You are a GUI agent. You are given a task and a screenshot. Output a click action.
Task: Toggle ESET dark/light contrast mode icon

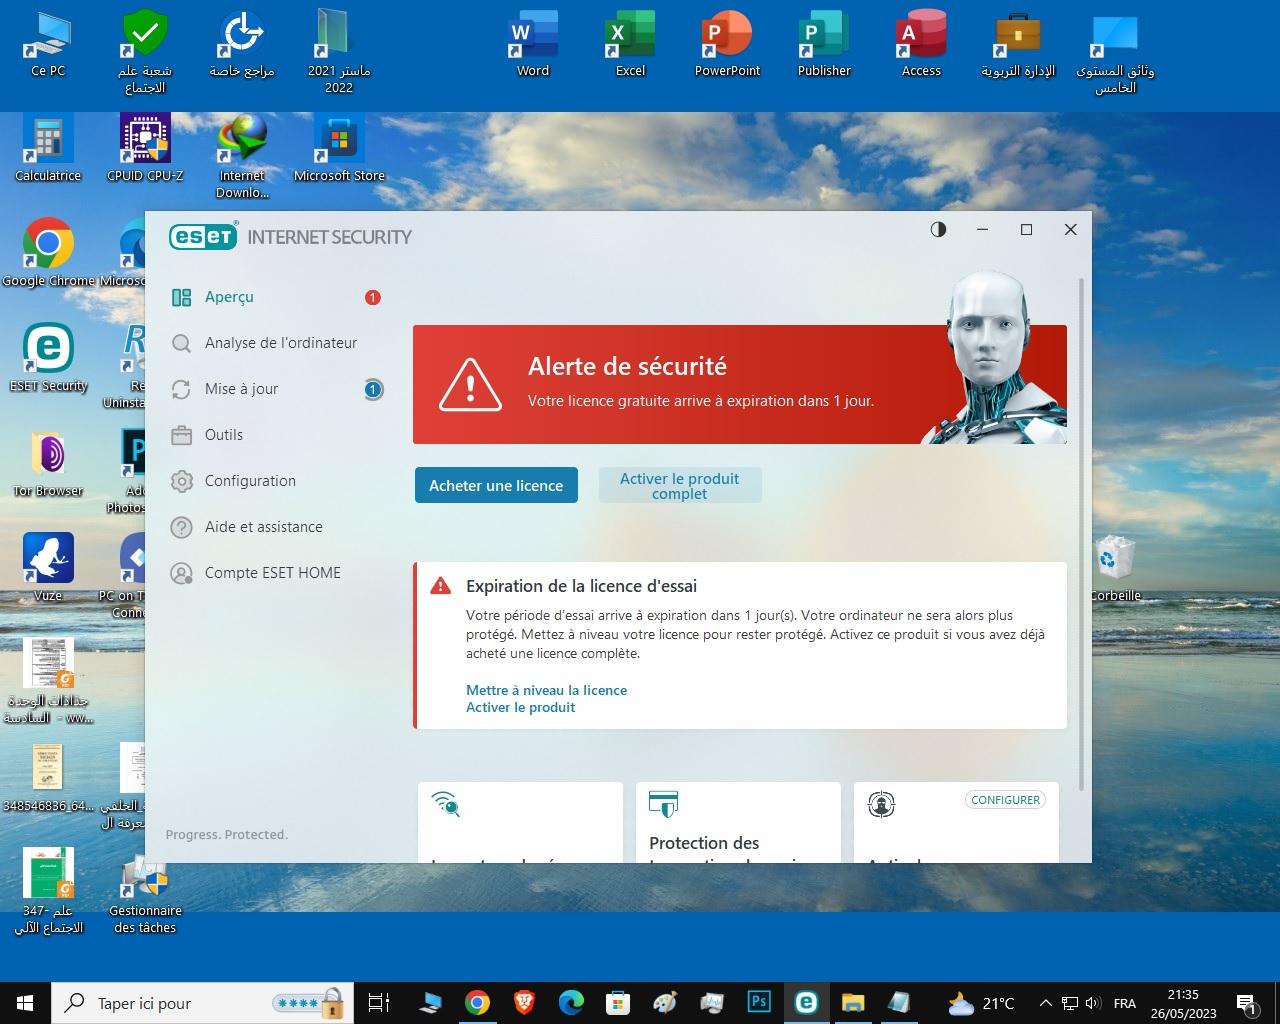pyautogui.click(x=938, y=229)
